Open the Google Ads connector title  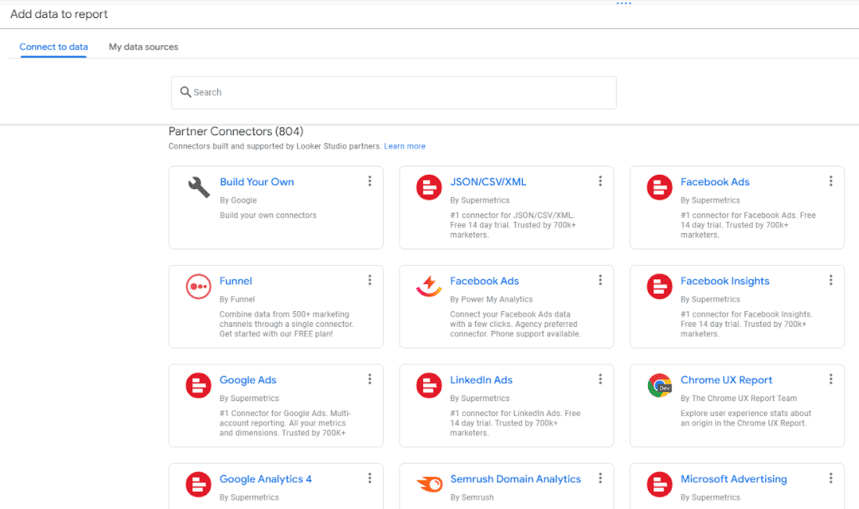point(248,380)
